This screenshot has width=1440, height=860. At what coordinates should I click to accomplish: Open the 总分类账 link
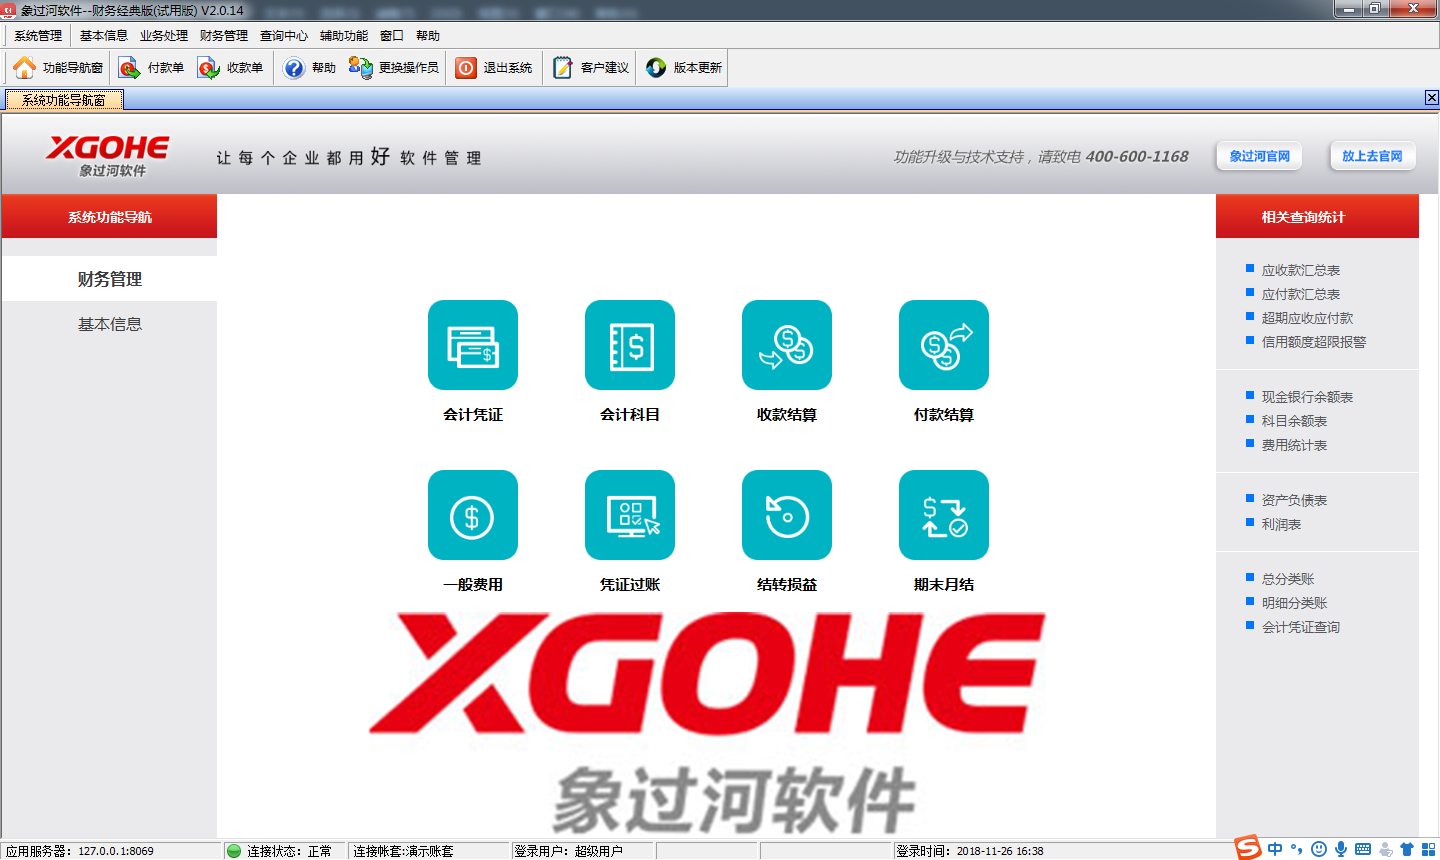[x=1288, y=579]
